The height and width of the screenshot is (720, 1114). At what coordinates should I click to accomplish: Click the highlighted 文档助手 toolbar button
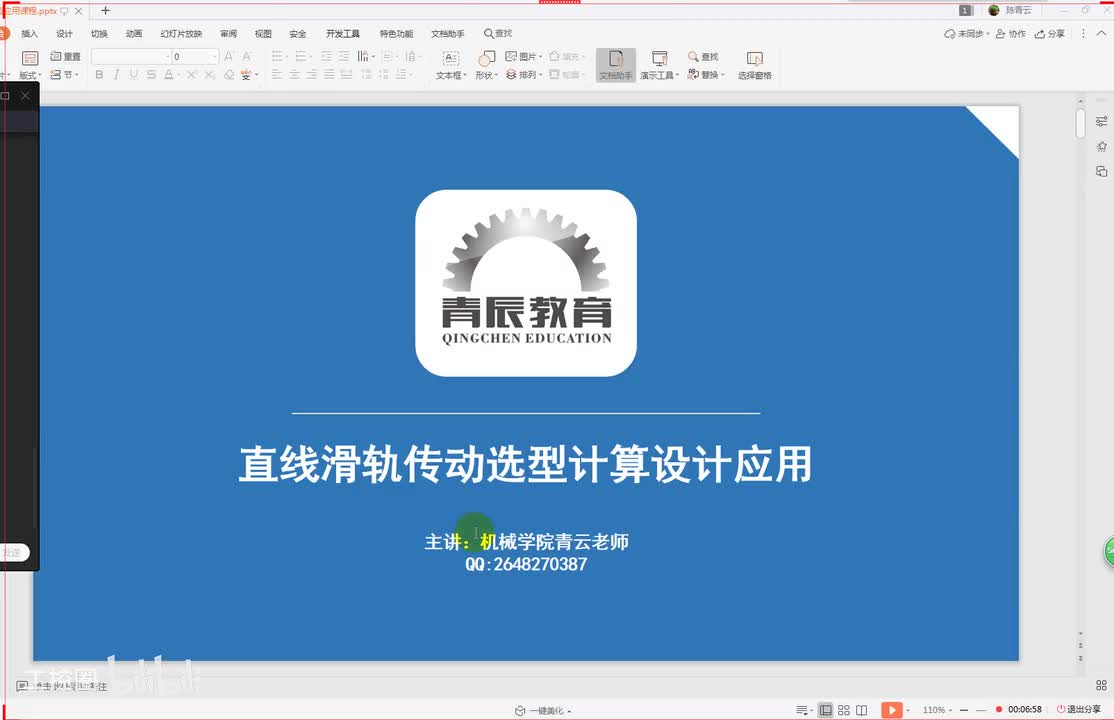616,65
